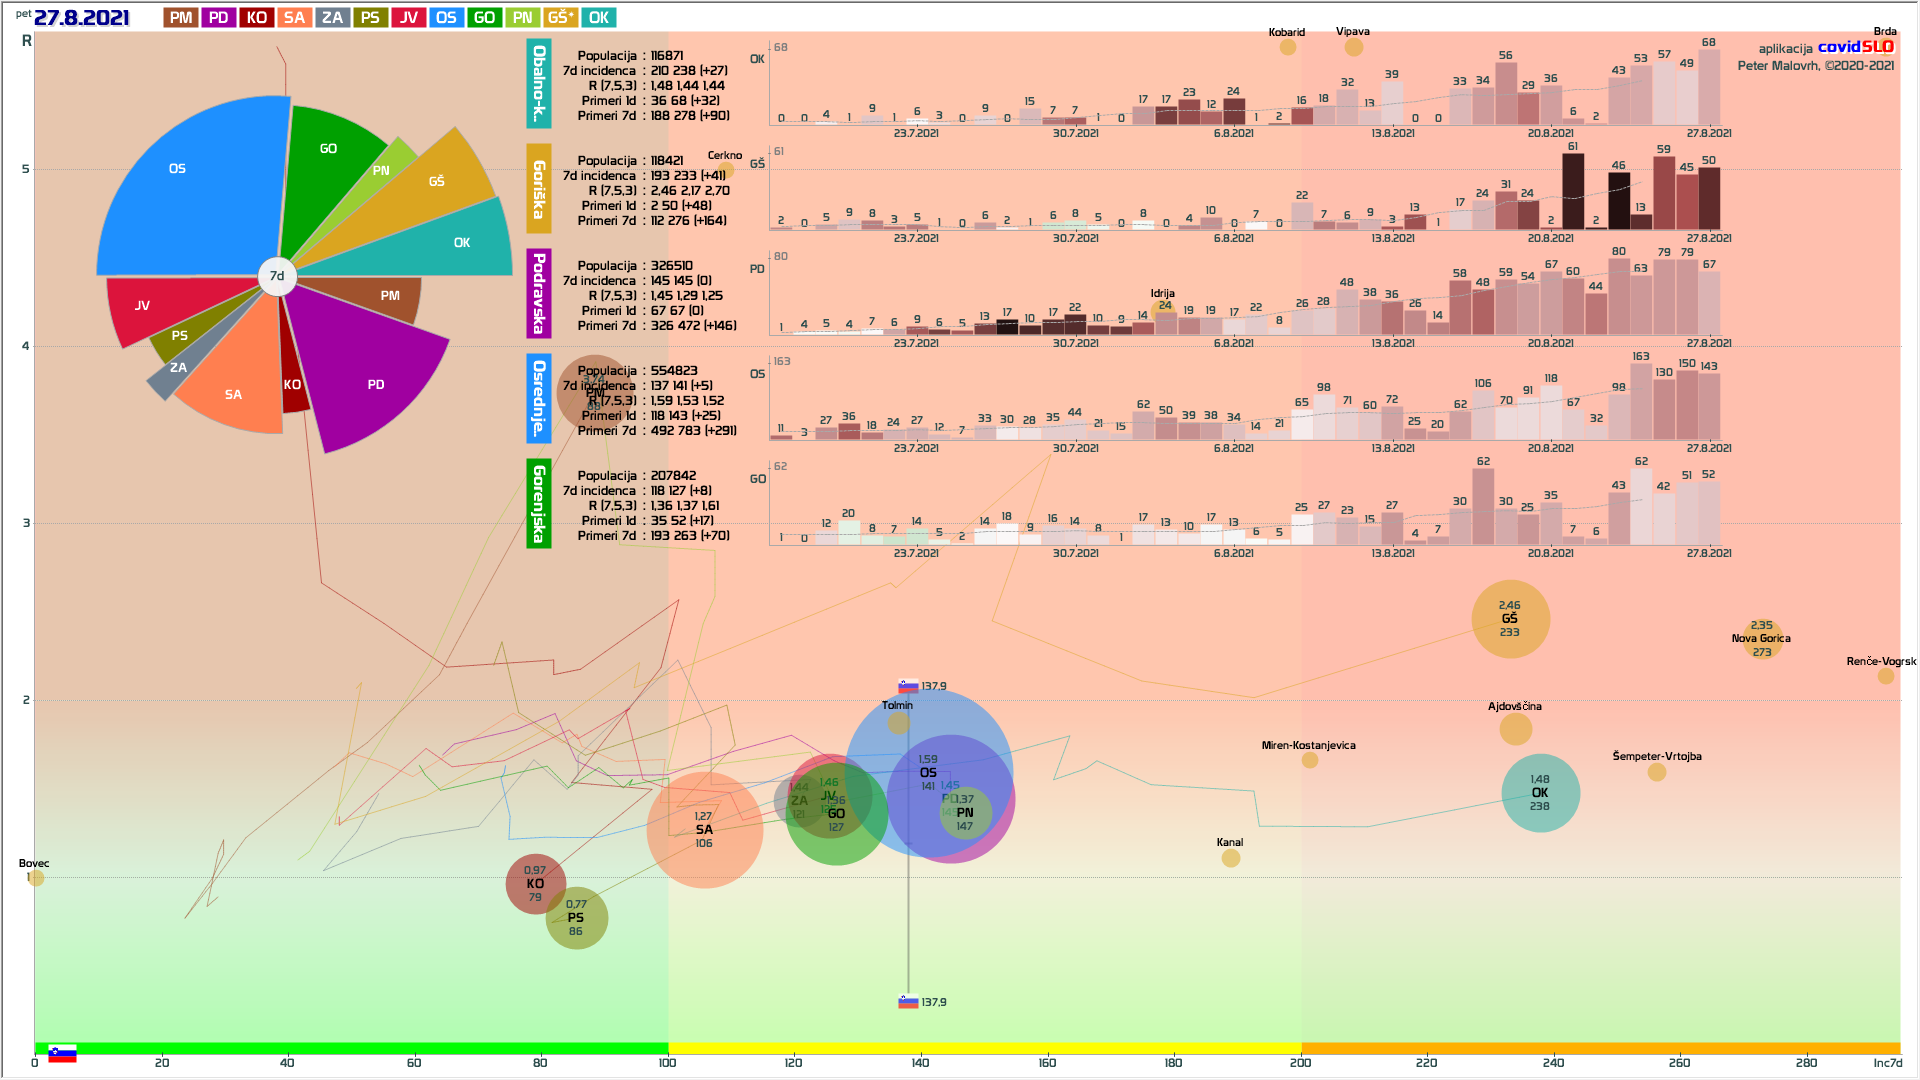Click the 7d center of pie chart
The image size is (1920, 1080).
point(277,276)
